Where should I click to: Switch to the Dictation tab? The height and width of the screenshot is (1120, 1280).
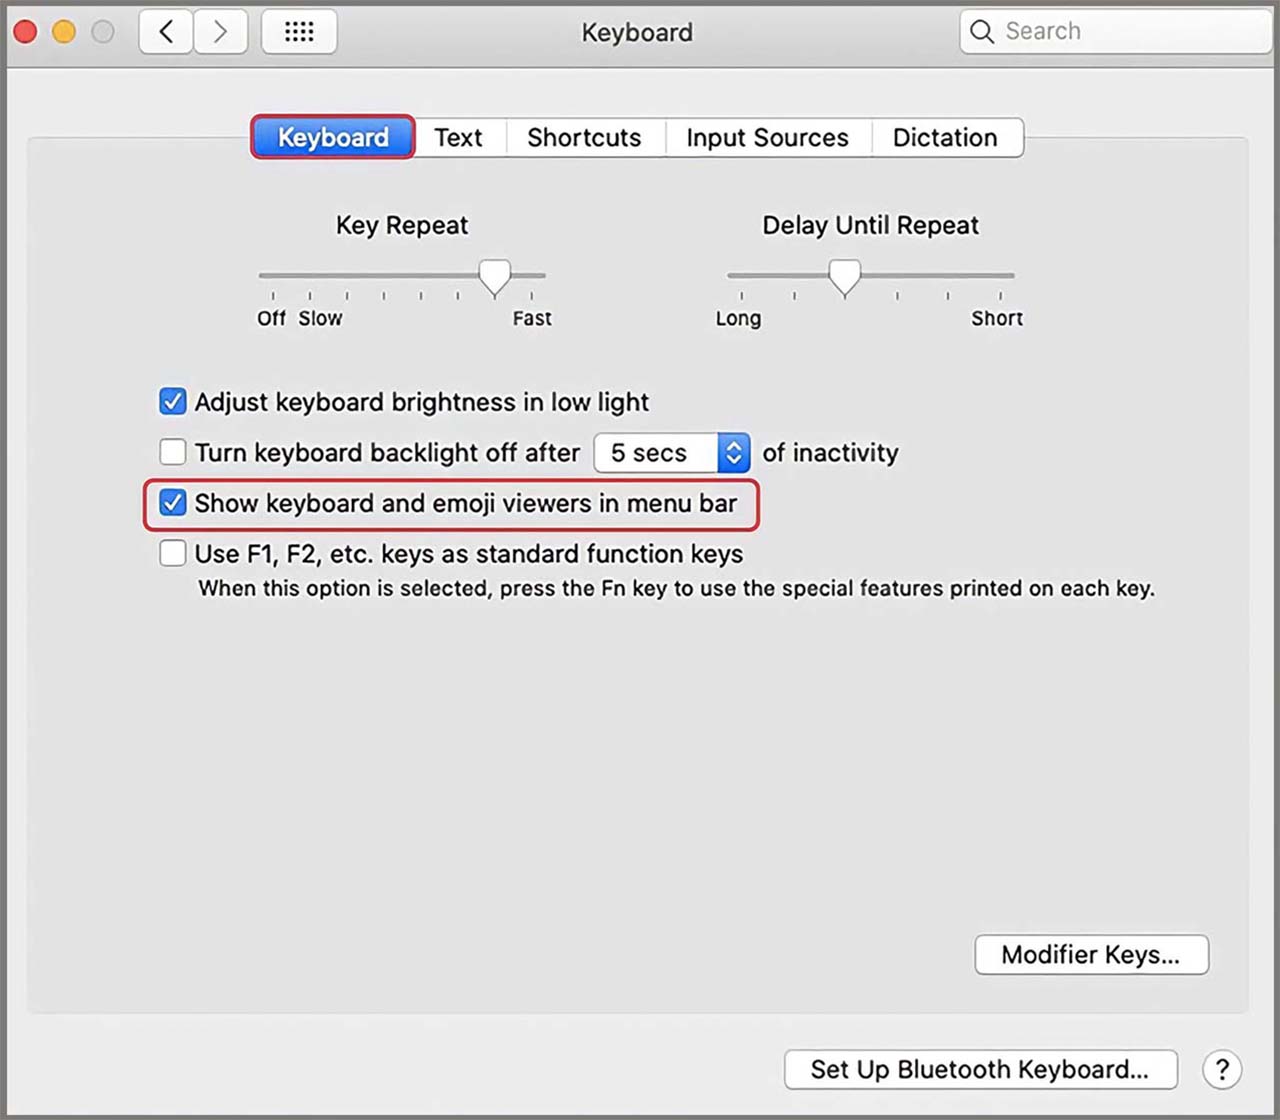click(945, 137)
